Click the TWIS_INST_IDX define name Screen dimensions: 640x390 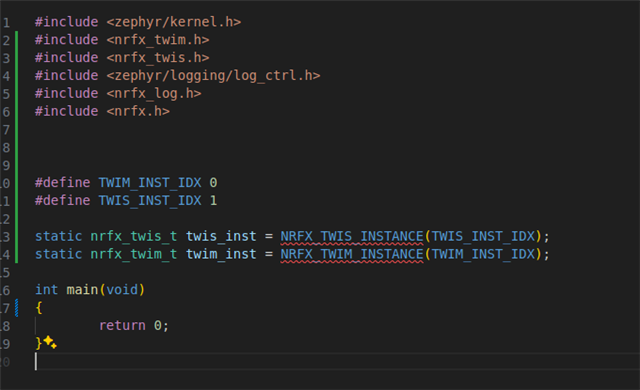[150, 201]
